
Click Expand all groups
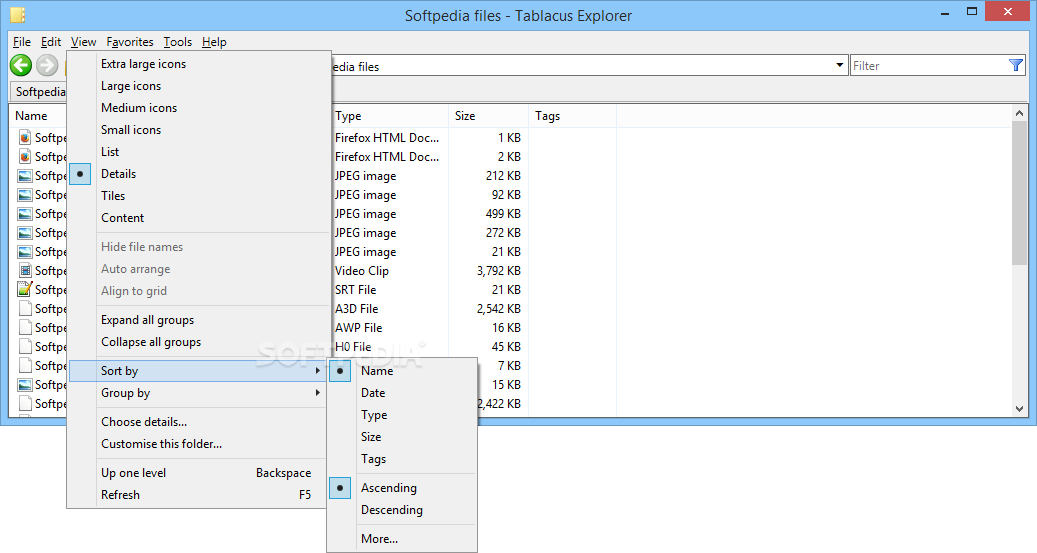(x=198, y=320)
